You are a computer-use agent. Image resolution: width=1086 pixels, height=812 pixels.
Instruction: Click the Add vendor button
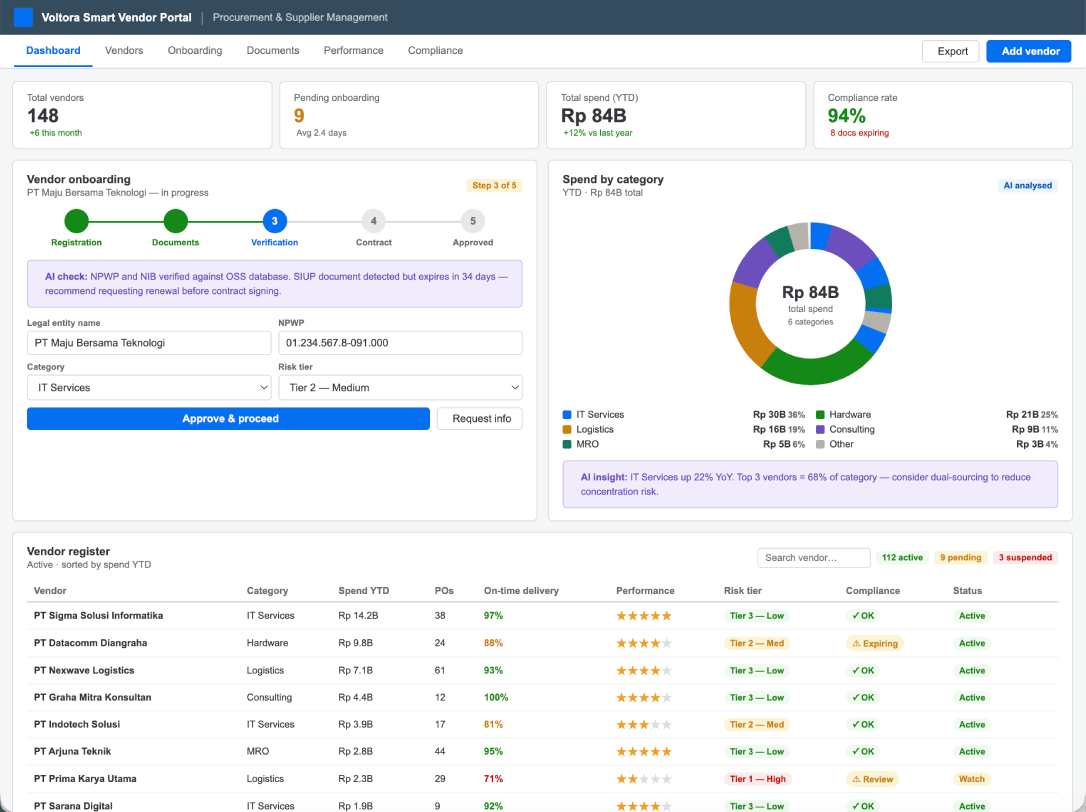pyautogui.click(x=1029, y=51)
